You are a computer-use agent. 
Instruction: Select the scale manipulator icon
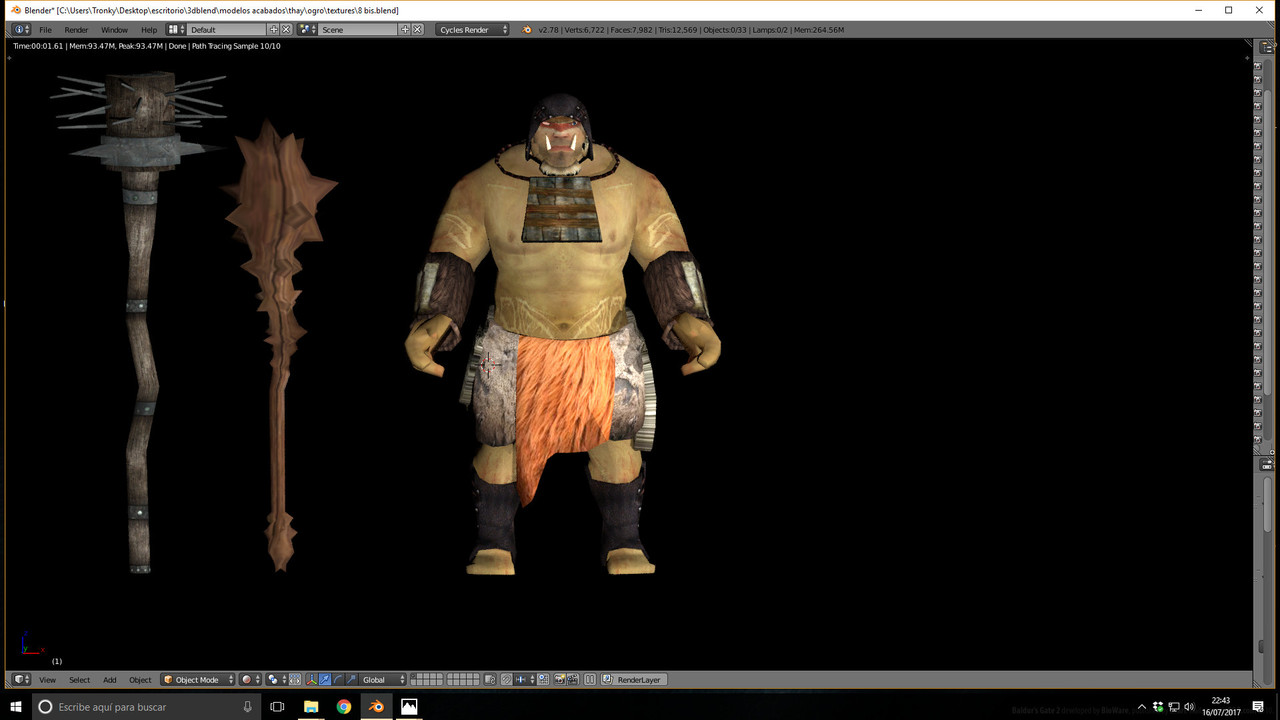351,680
